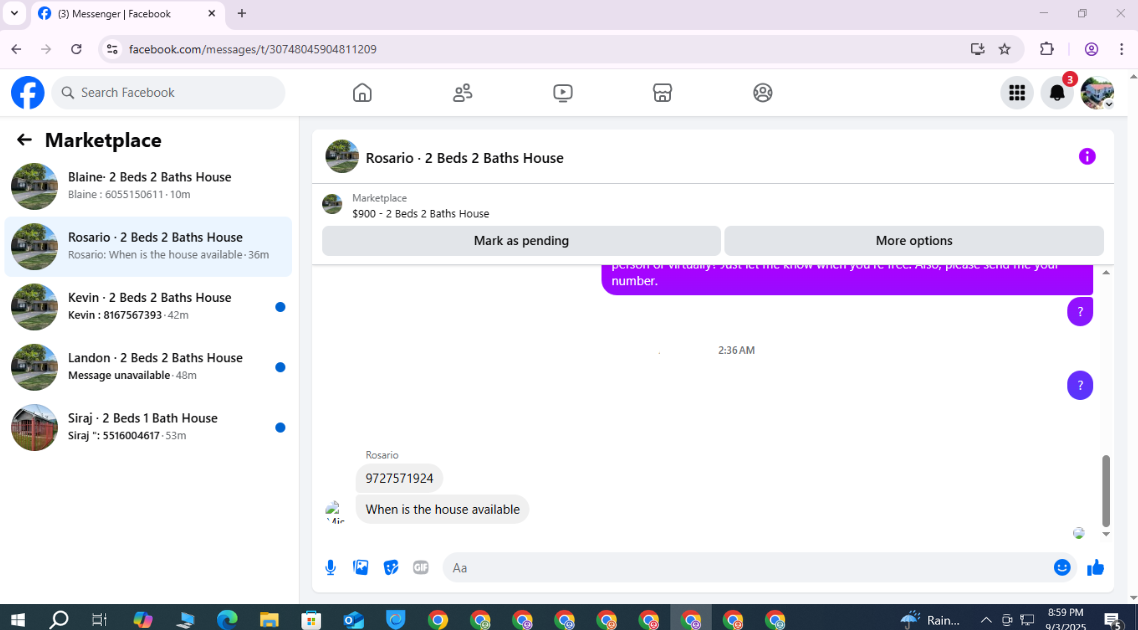
Task: Open Siraj 2 Beds 1 Bath conversation
Action: pos(148,427)
